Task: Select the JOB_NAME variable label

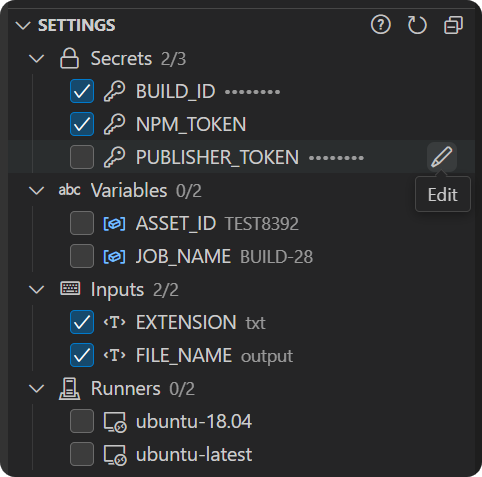Action: click(183, 256)
